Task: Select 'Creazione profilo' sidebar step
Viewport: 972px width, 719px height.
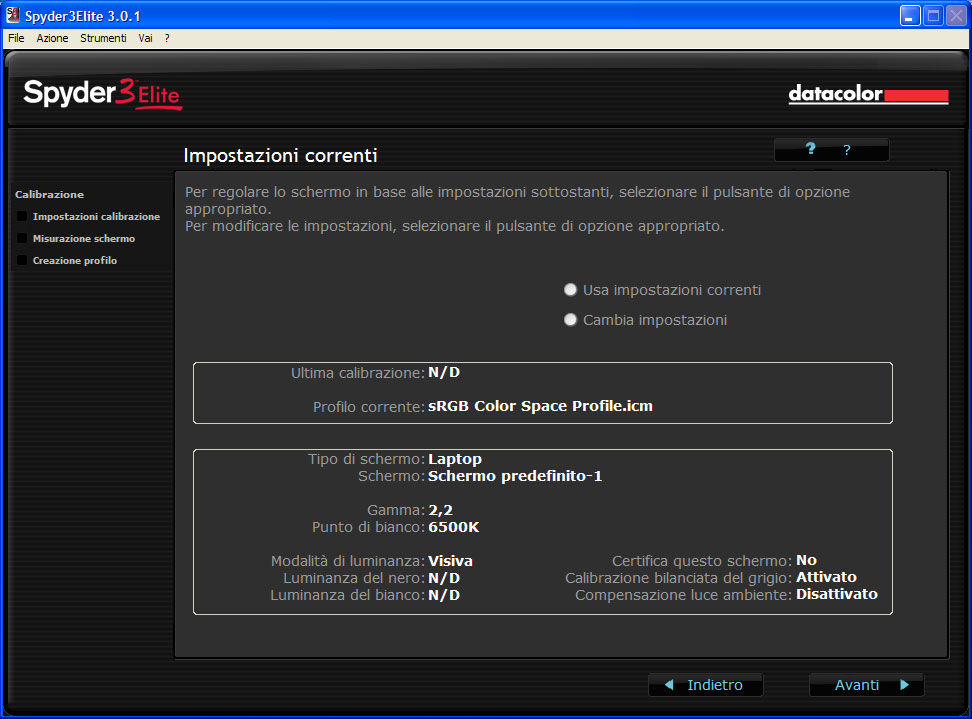Action: [75, 260]
